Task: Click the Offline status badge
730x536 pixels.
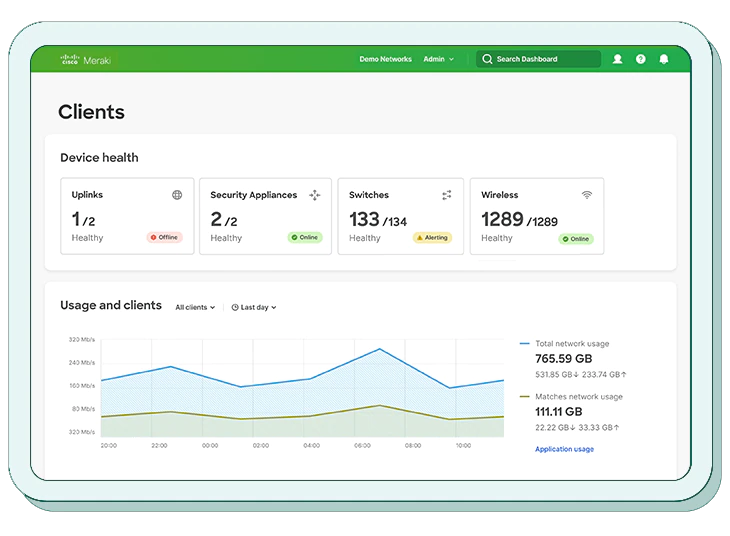Action: point(165,238)
